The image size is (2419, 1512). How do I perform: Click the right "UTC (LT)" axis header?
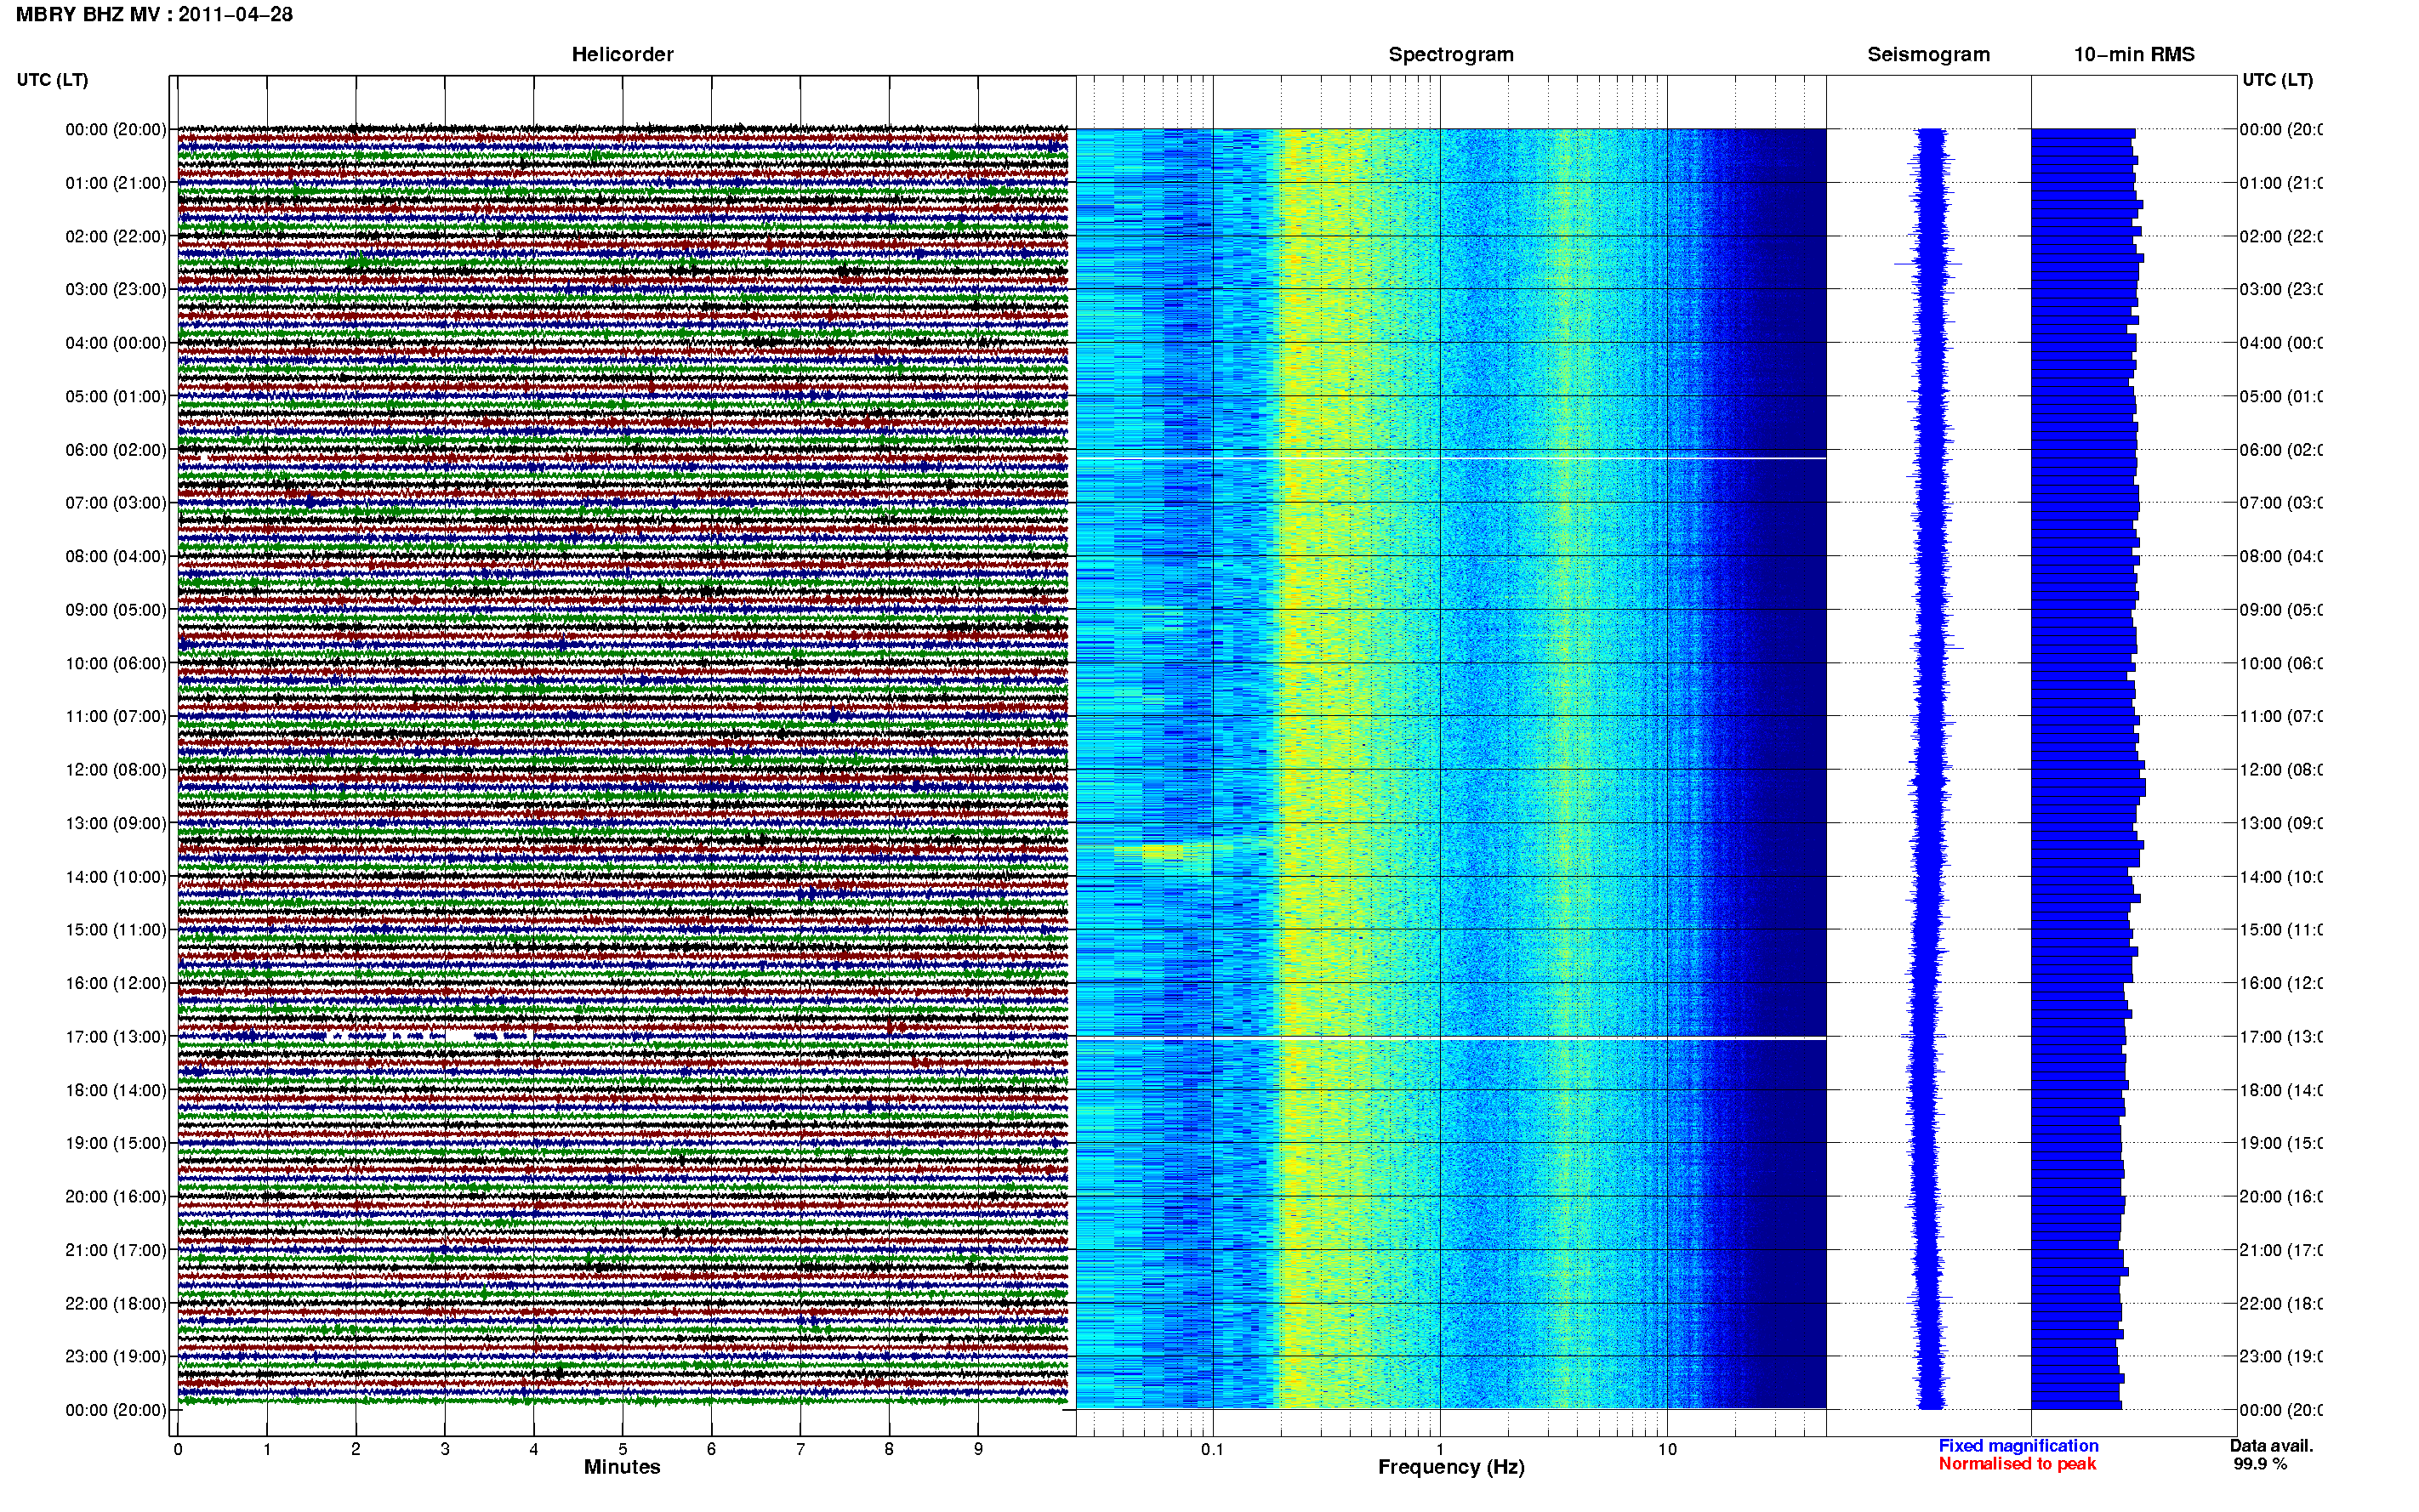click(x=2277, y=80)
